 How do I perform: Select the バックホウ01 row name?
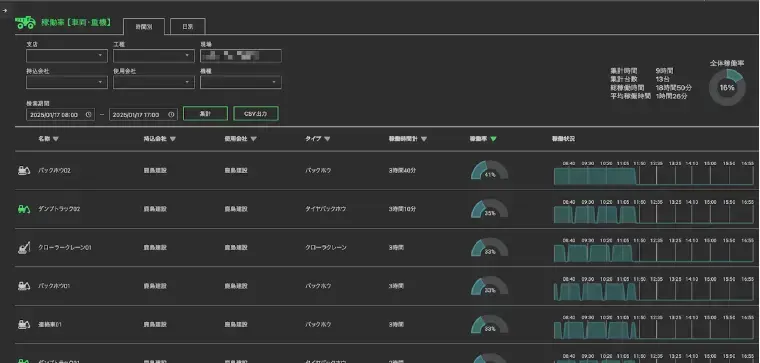pos(54,286)
